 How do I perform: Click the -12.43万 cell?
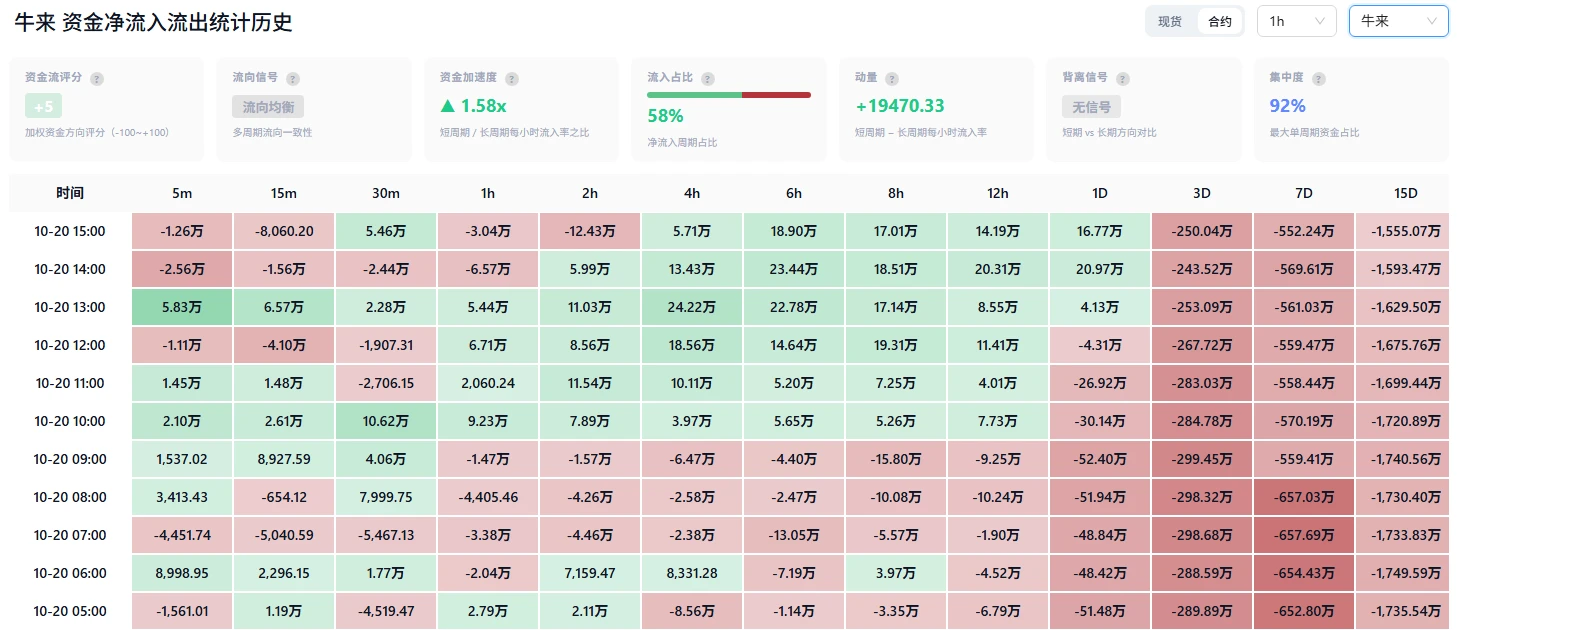(590, 231)
